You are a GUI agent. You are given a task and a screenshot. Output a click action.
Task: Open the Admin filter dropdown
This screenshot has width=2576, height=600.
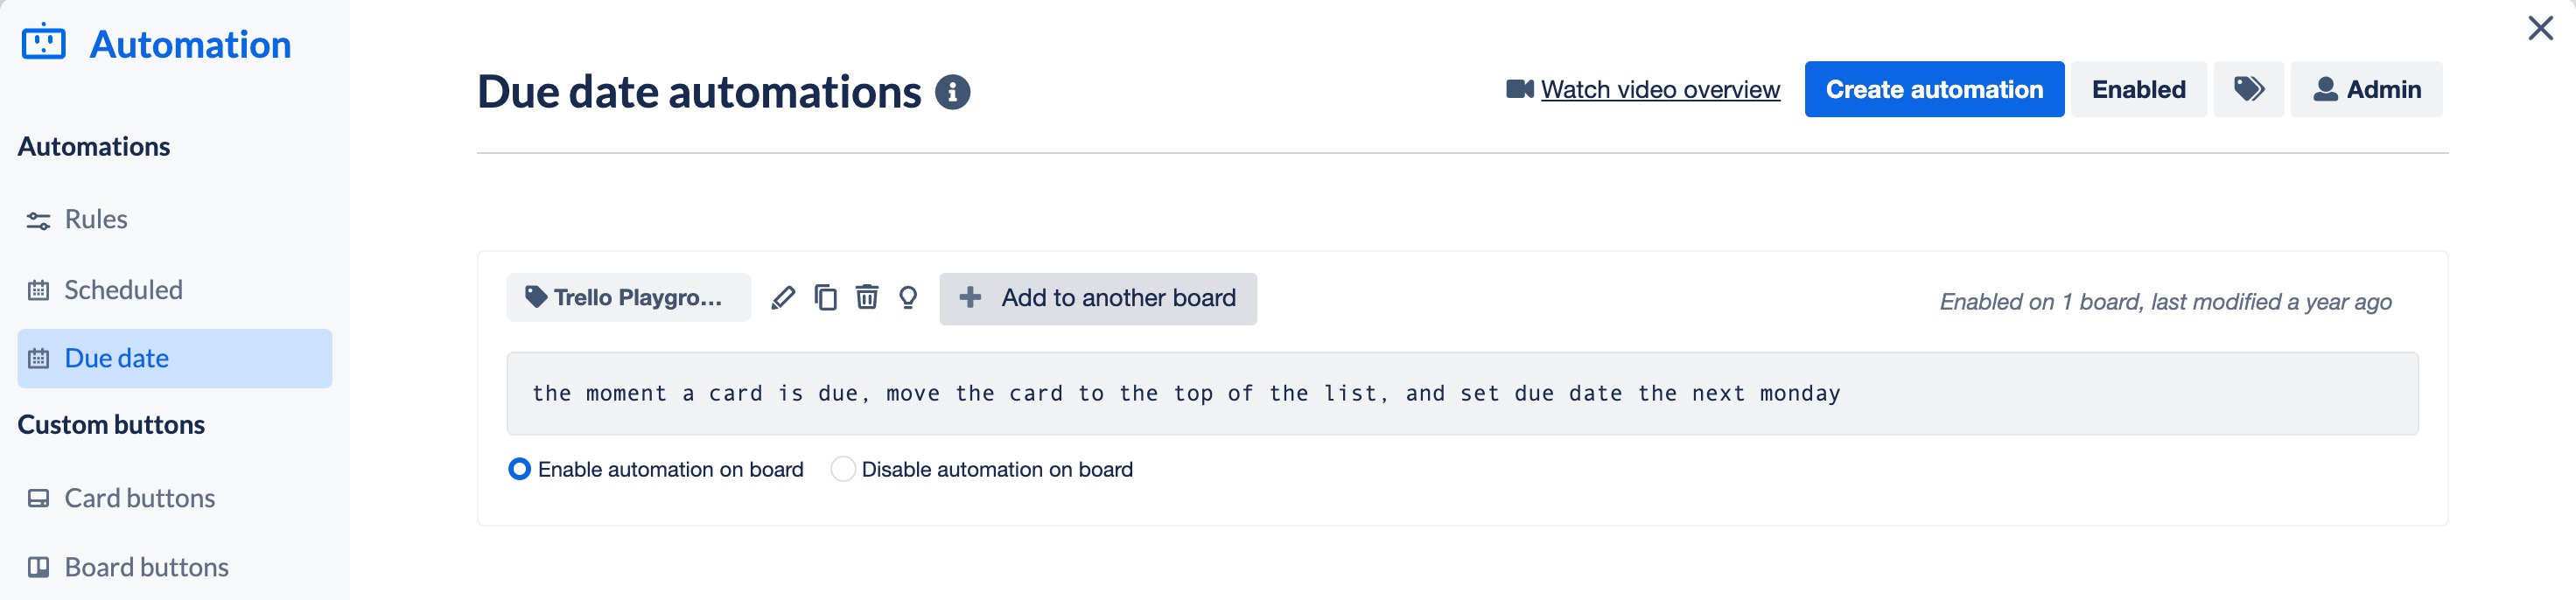point(2366,89)
